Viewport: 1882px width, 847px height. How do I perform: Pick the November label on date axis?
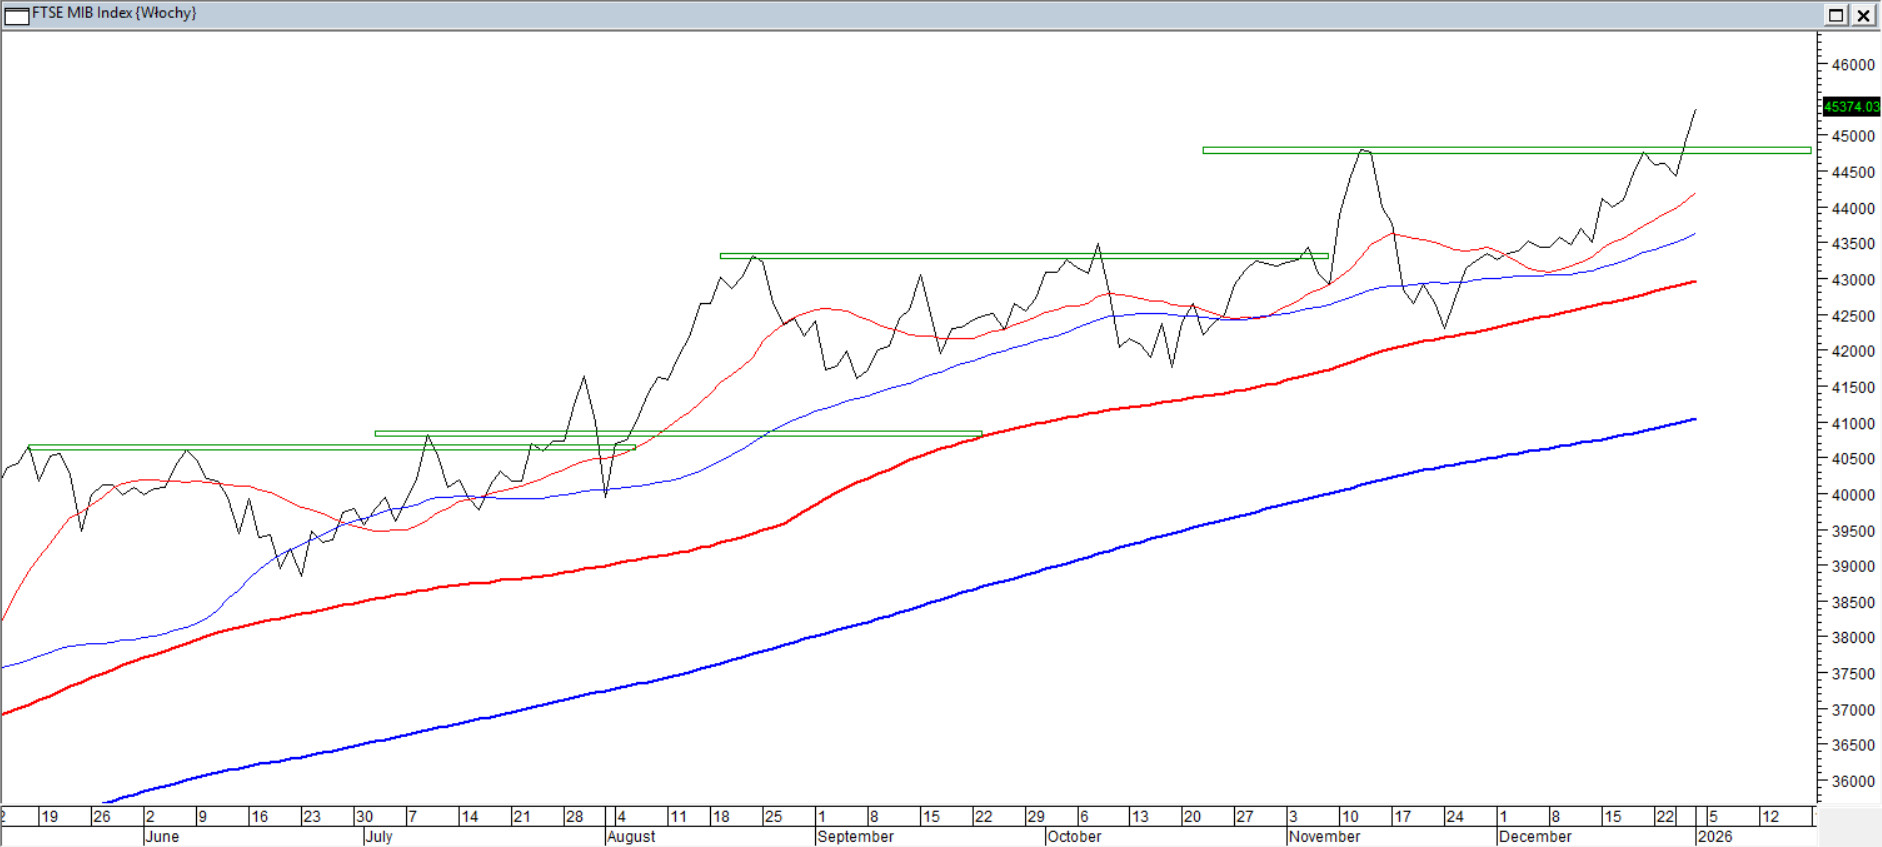(x=1325, y=836)
